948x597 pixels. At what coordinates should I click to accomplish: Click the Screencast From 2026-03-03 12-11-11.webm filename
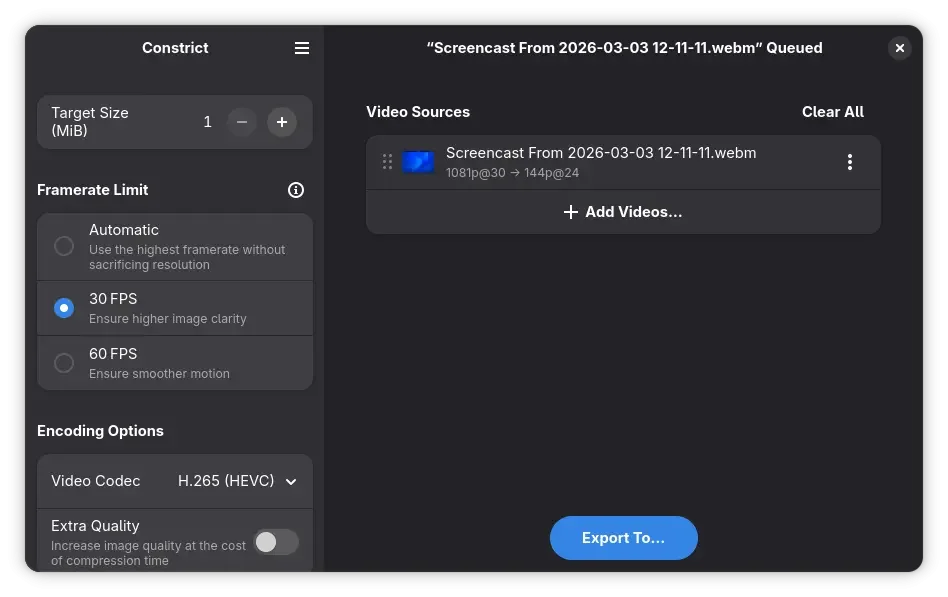[601, 153]
